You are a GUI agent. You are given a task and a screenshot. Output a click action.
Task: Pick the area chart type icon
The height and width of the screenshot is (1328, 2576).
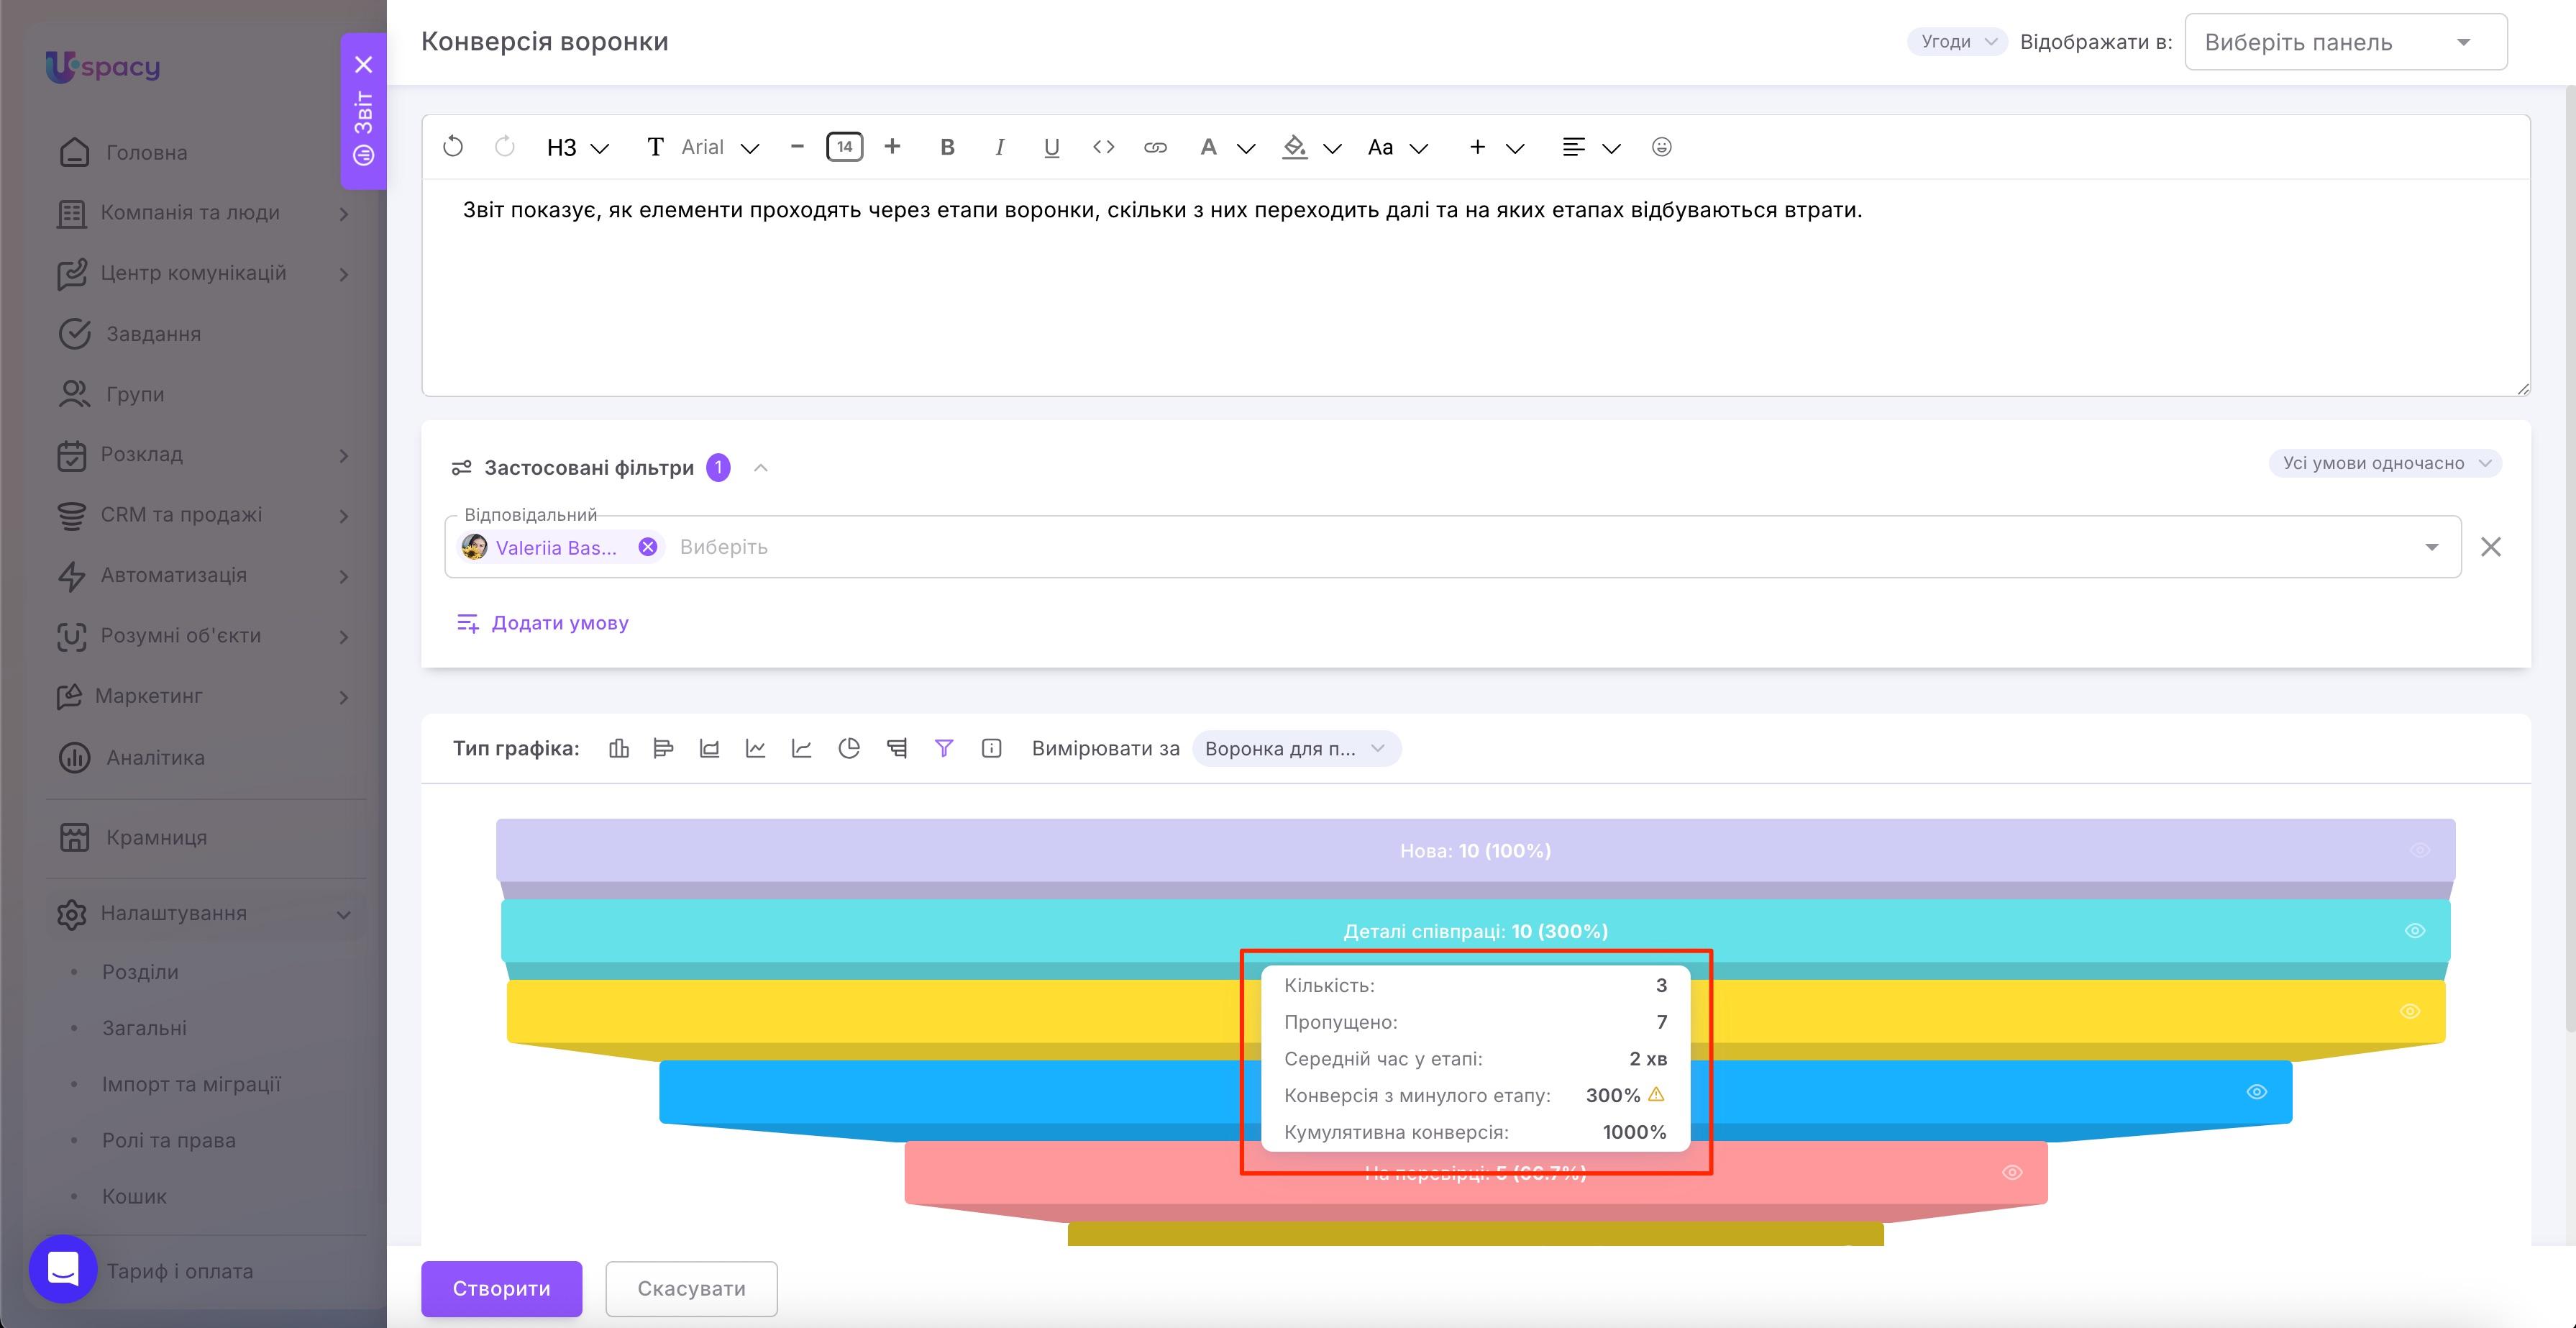tap(709, 748)
